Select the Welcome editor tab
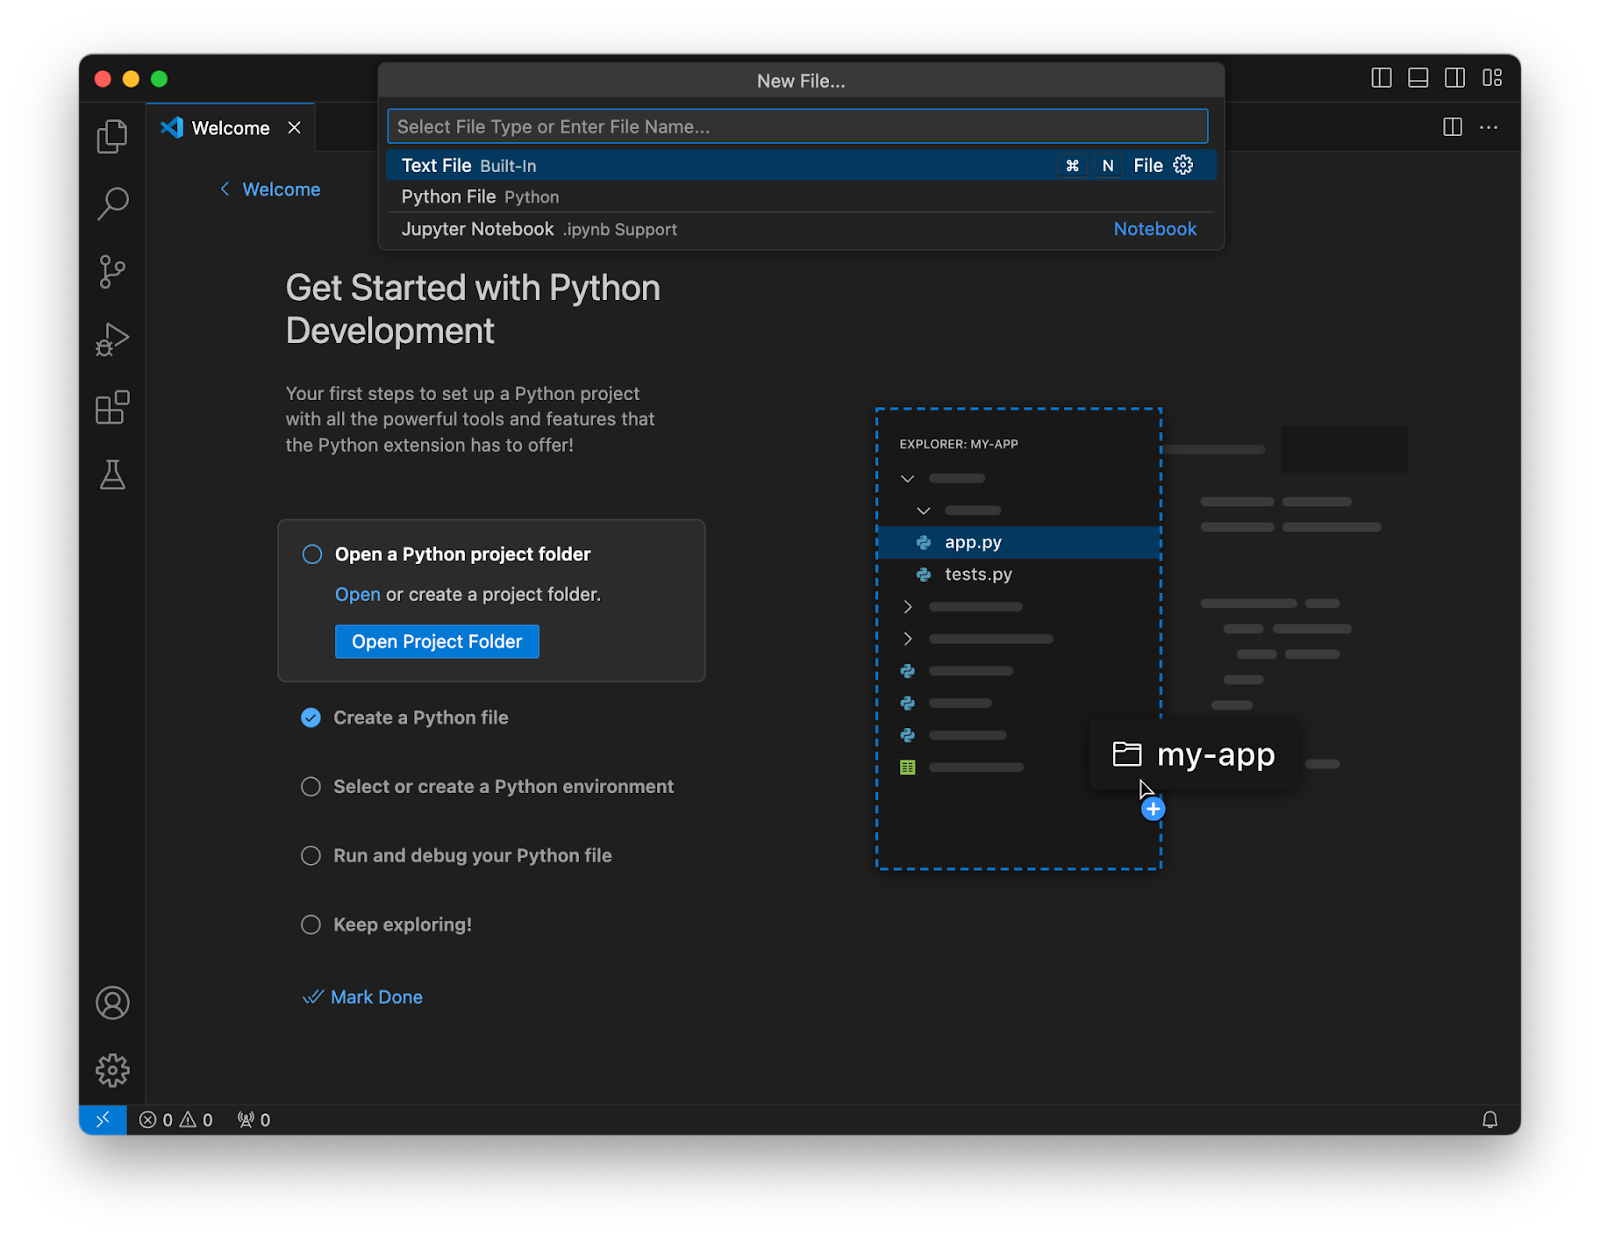1600x1239 pixels. pos(231,128)
